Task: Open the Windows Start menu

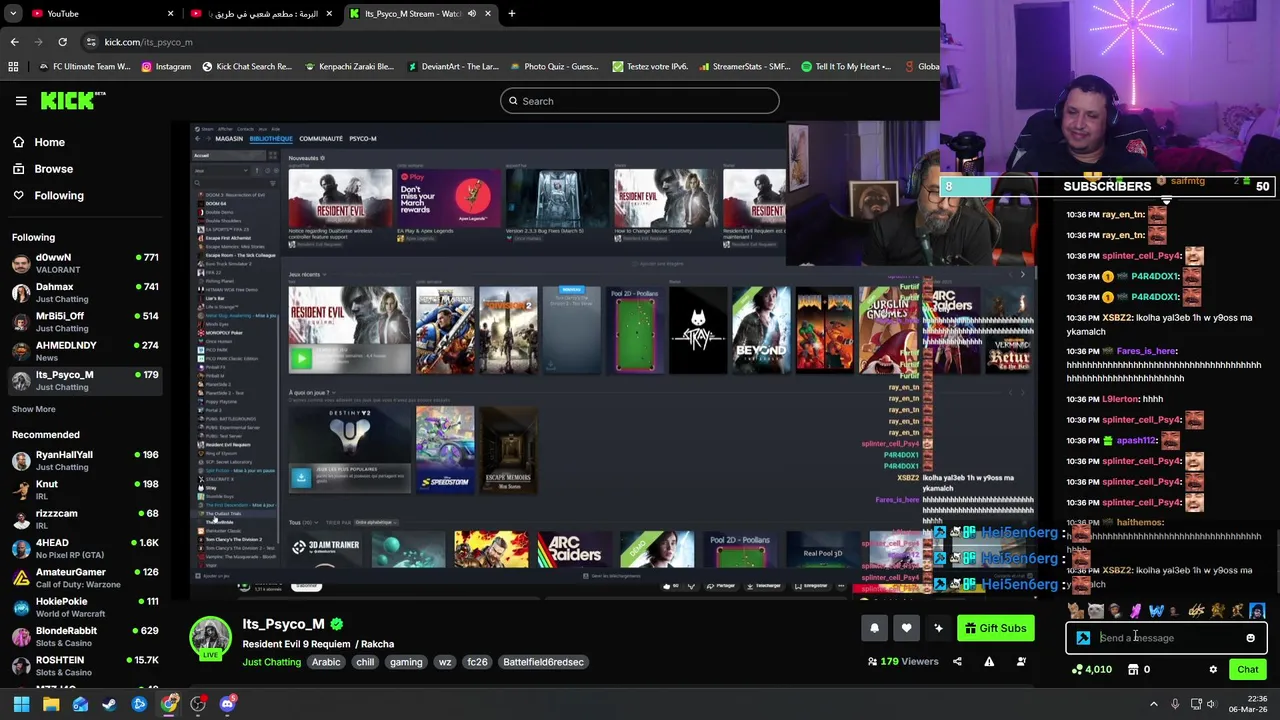Action: tap(21, 705)
